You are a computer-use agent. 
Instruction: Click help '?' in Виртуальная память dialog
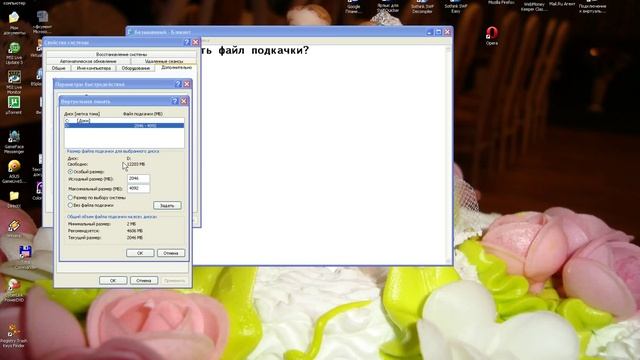coord(175,101)
